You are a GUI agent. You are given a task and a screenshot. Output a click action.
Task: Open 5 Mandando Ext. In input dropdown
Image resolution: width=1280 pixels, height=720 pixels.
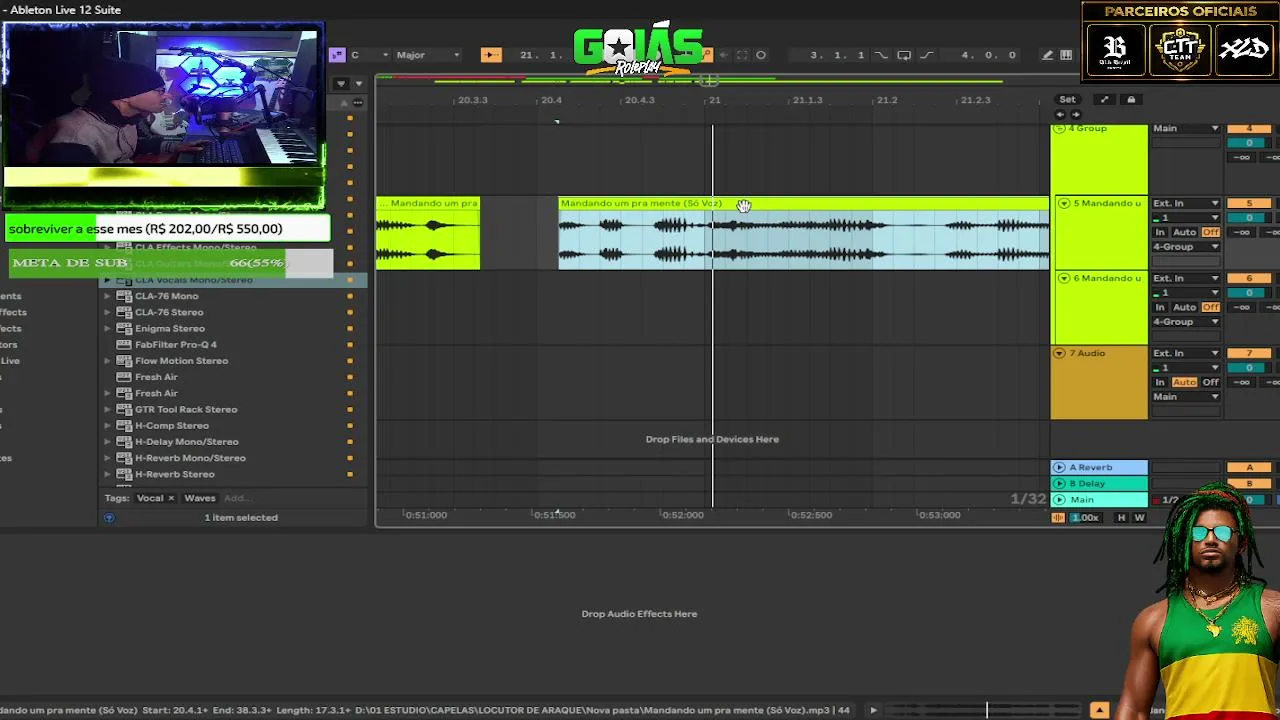coord(1186,203)
